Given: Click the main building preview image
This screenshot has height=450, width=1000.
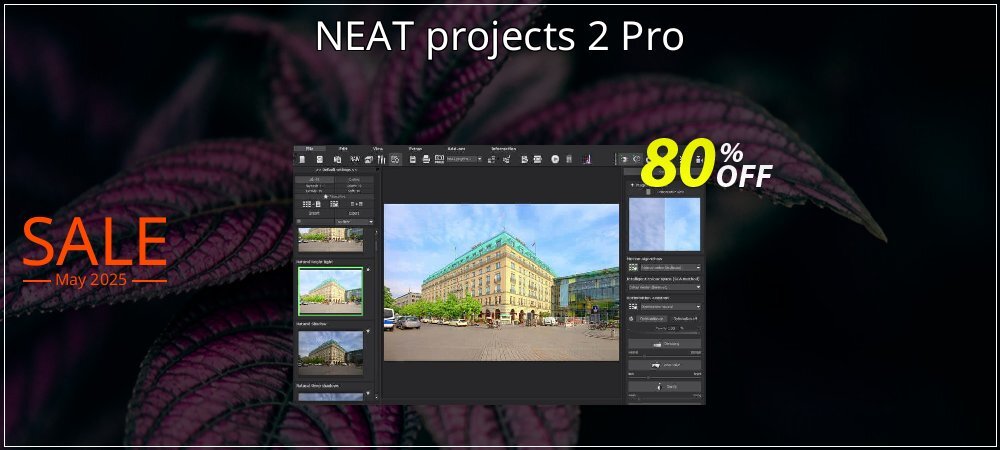Looking at the screenshot, I should [501, 282].
